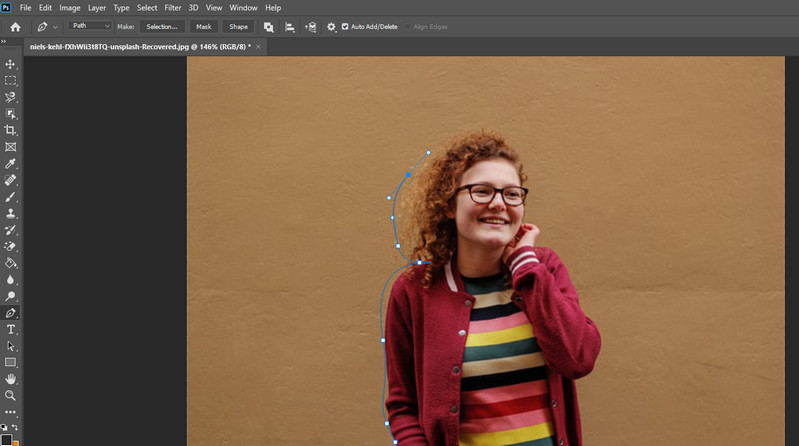This screenshot has height=446, width=799.
Task: Select the Move tool
Action: pyautogui.click(x=11, y=64)
